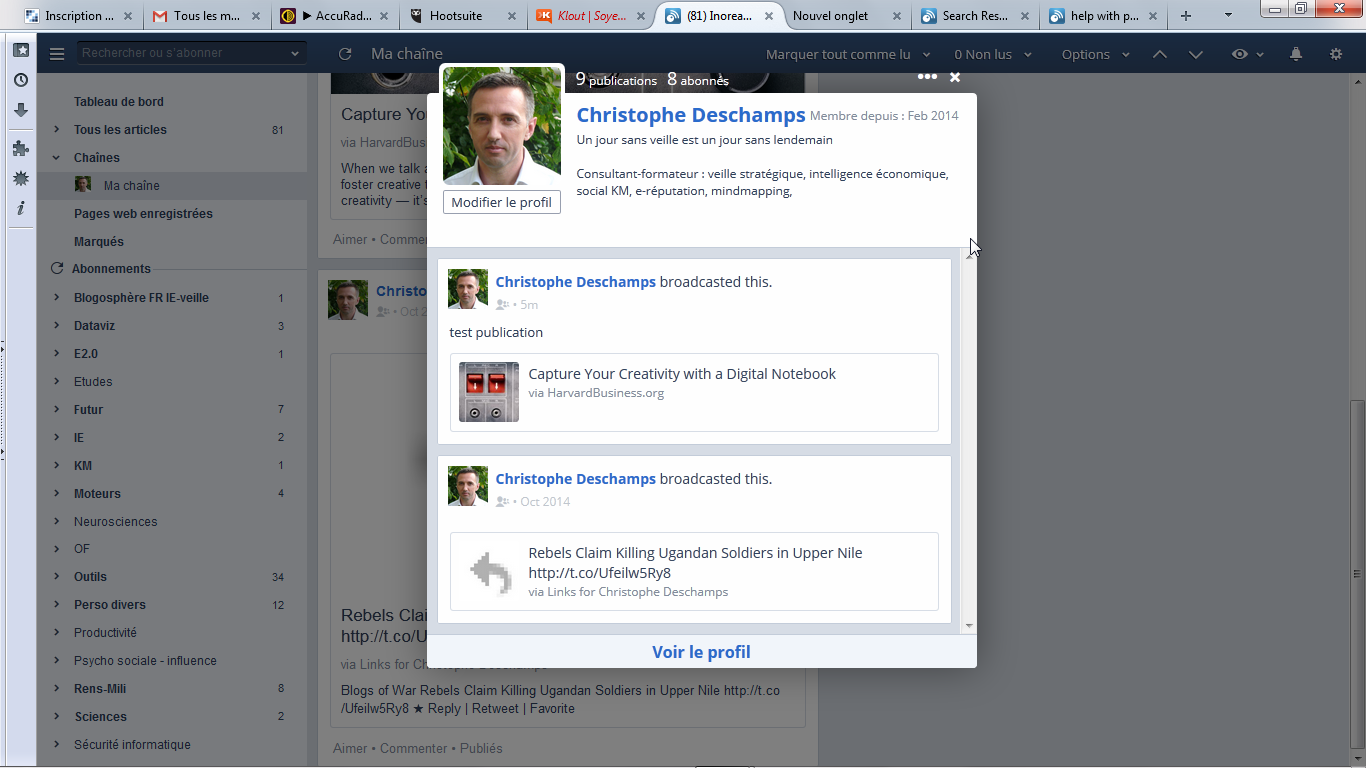Click the Modifier le profil button

[x=502, y=202]
